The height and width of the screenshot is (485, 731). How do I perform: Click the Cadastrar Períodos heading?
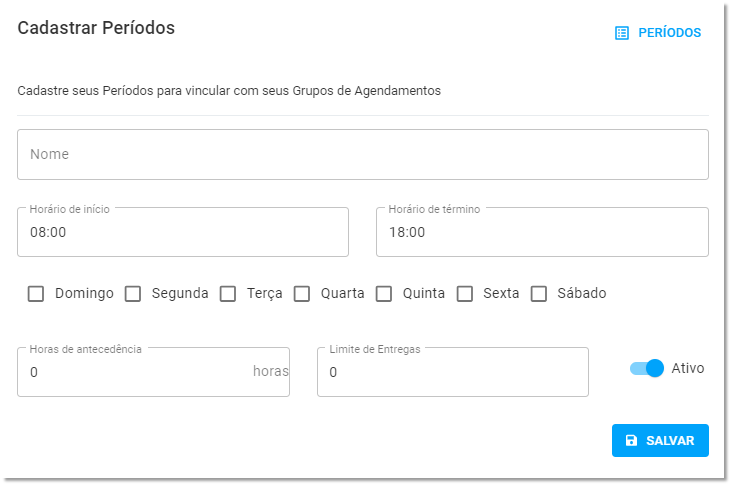coord(96,28)
